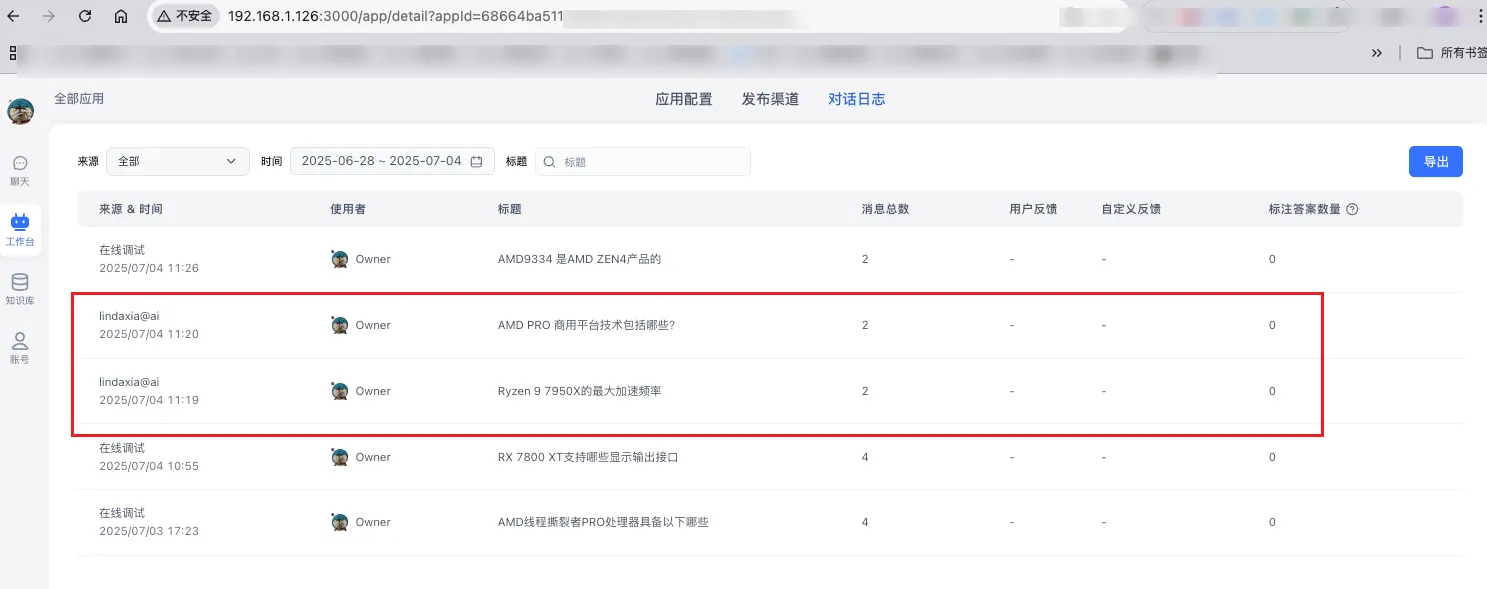Switch to the 应用配置 tab
The width and height of the screenshot is (1487, 589).
(x=684, y=99)
